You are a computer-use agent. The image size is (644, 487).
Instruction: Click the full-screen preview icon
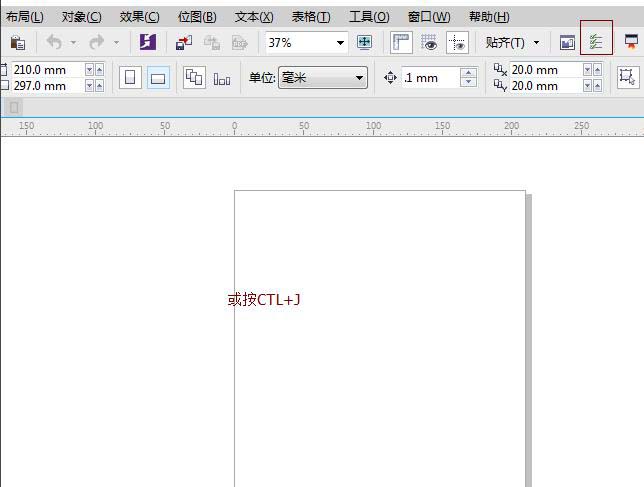364,42
